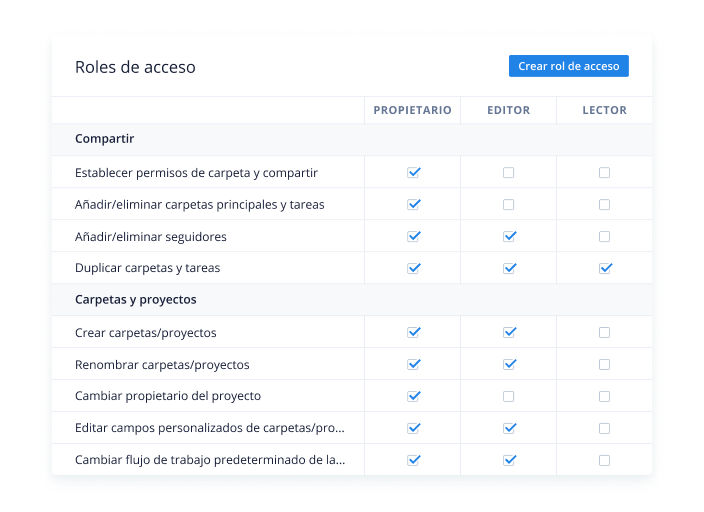Viewport: 704px width, 512px height.
Task: Uncheck Editor for Añadir/eliminar seguidores
Action: tap(509, 236)
